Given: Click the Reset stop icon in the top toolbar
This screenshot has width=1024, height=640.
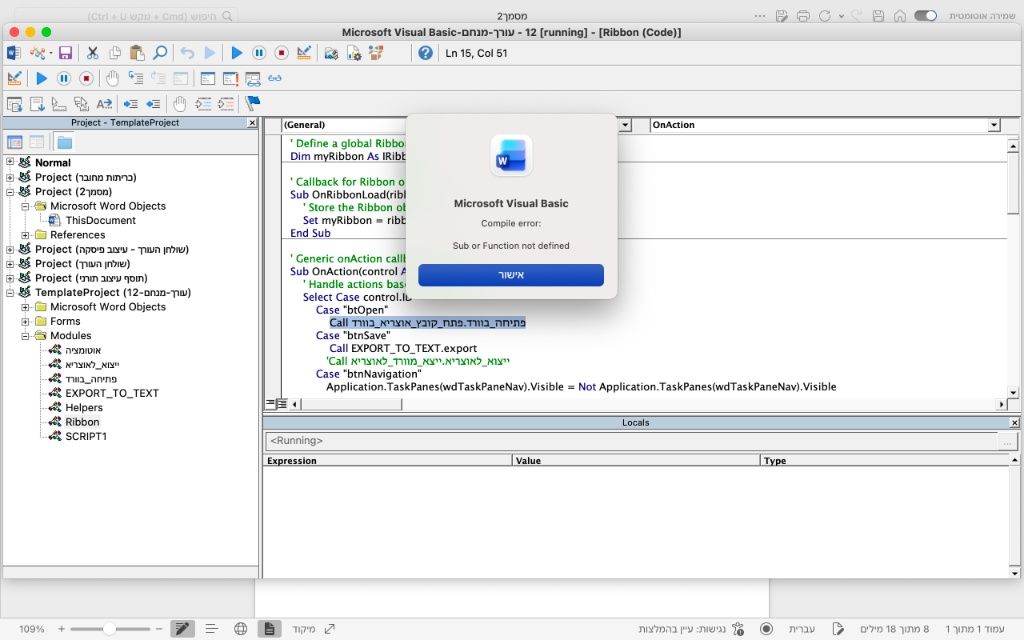Looking at the screenshot, I should pos(281,53).
